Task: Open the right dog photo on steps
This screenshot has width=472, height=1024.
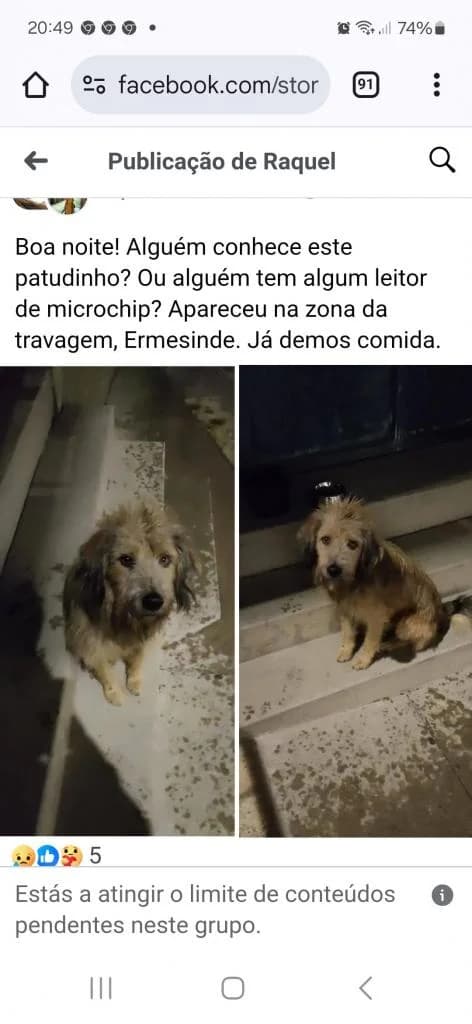Action: pos(356,601)
